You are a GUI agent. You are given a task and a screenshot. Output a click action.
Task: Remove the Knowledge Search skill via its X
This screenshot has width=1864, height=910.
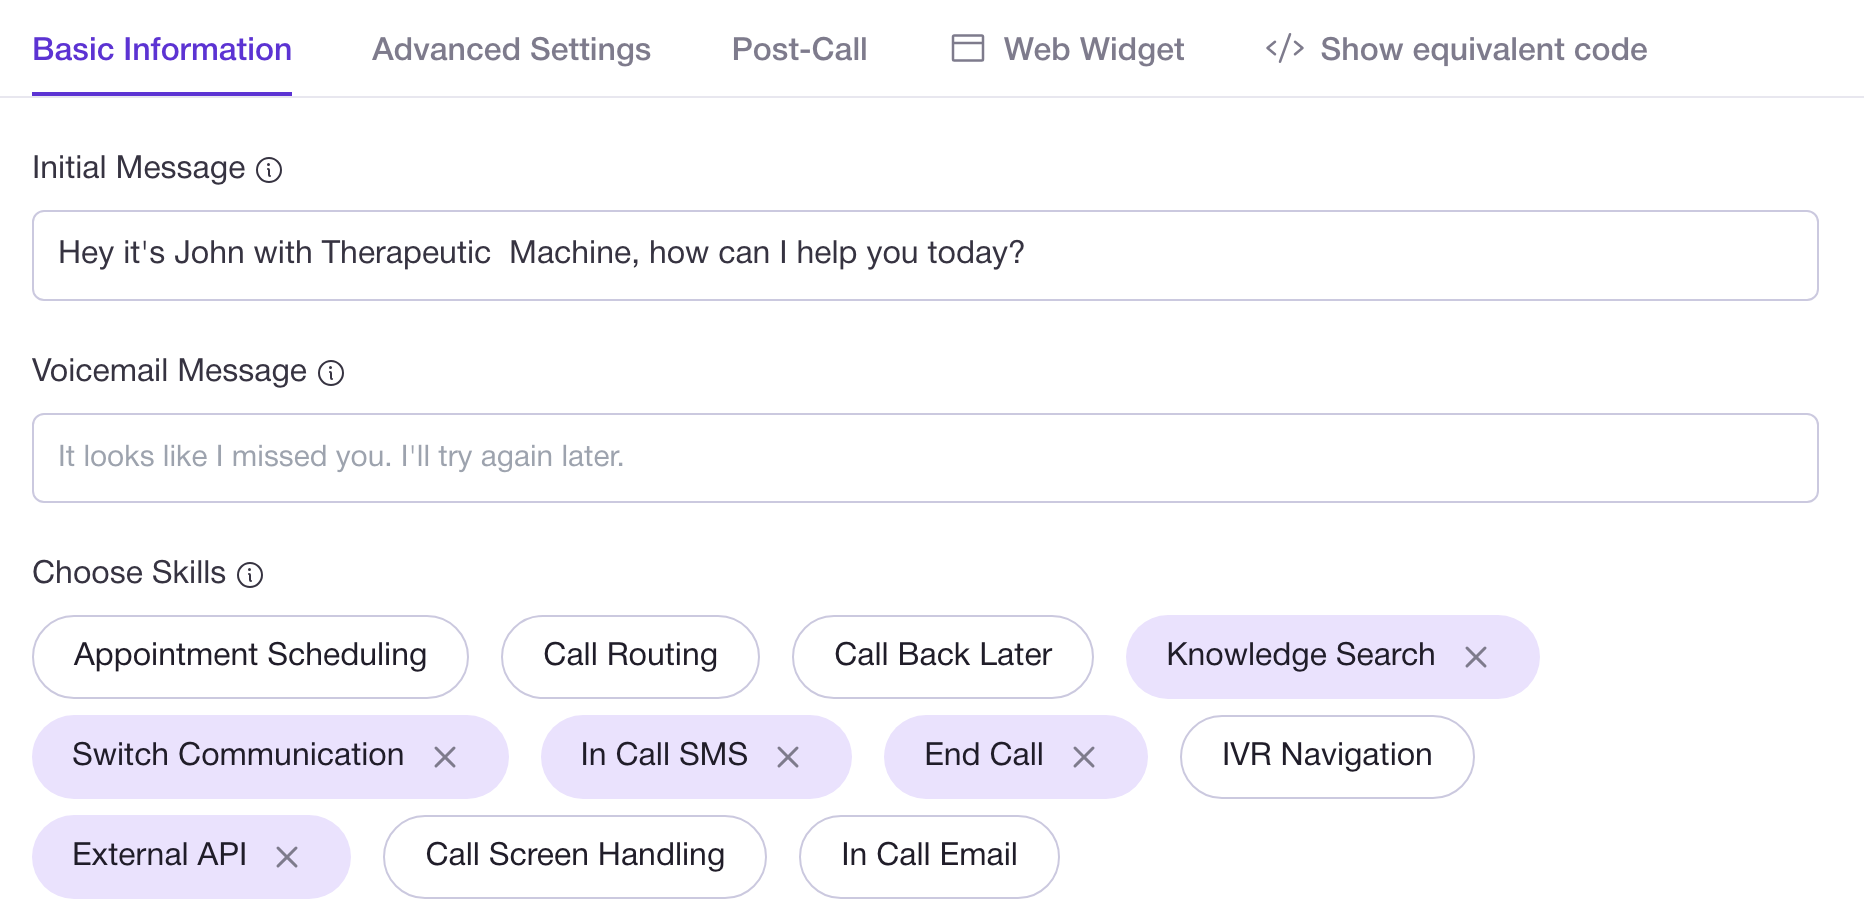coord(1476,657)
